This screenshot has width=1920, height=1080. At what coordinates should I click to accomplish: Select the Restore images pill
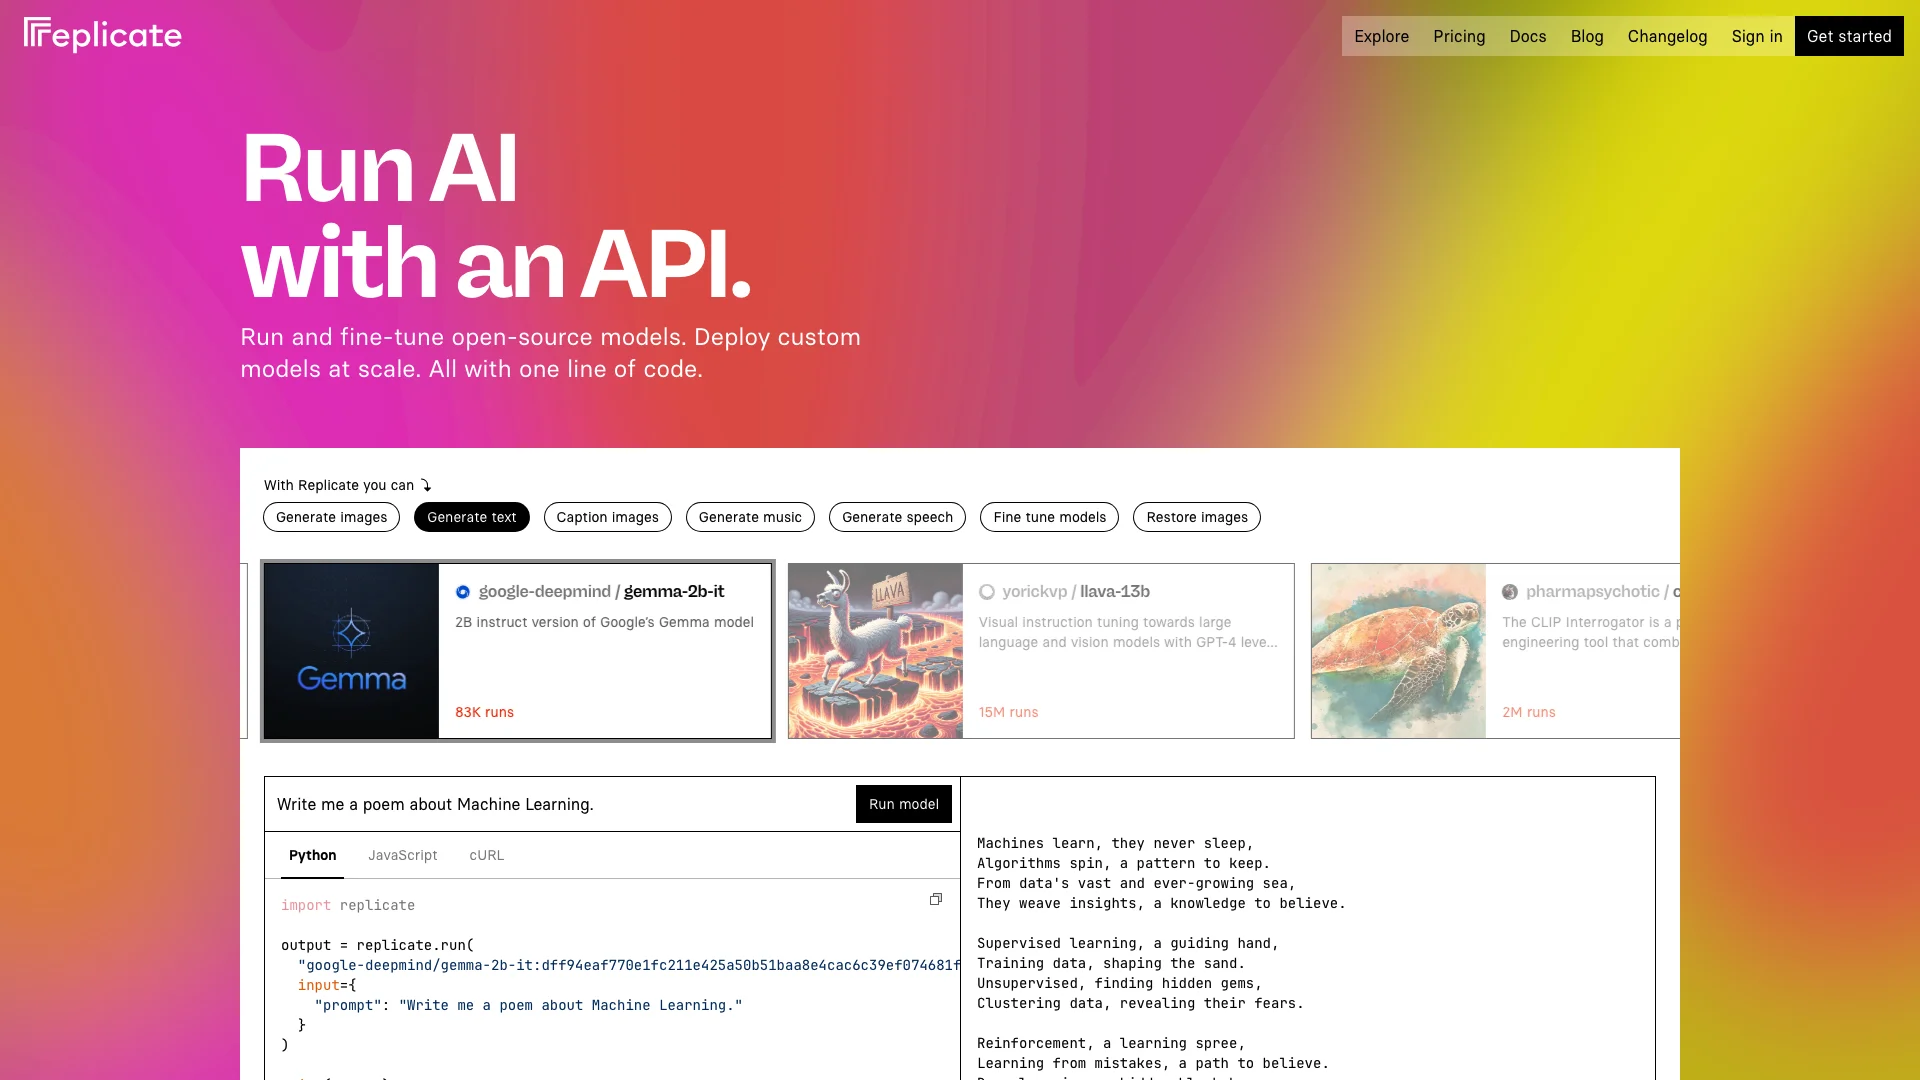[x=1197, y=517]
